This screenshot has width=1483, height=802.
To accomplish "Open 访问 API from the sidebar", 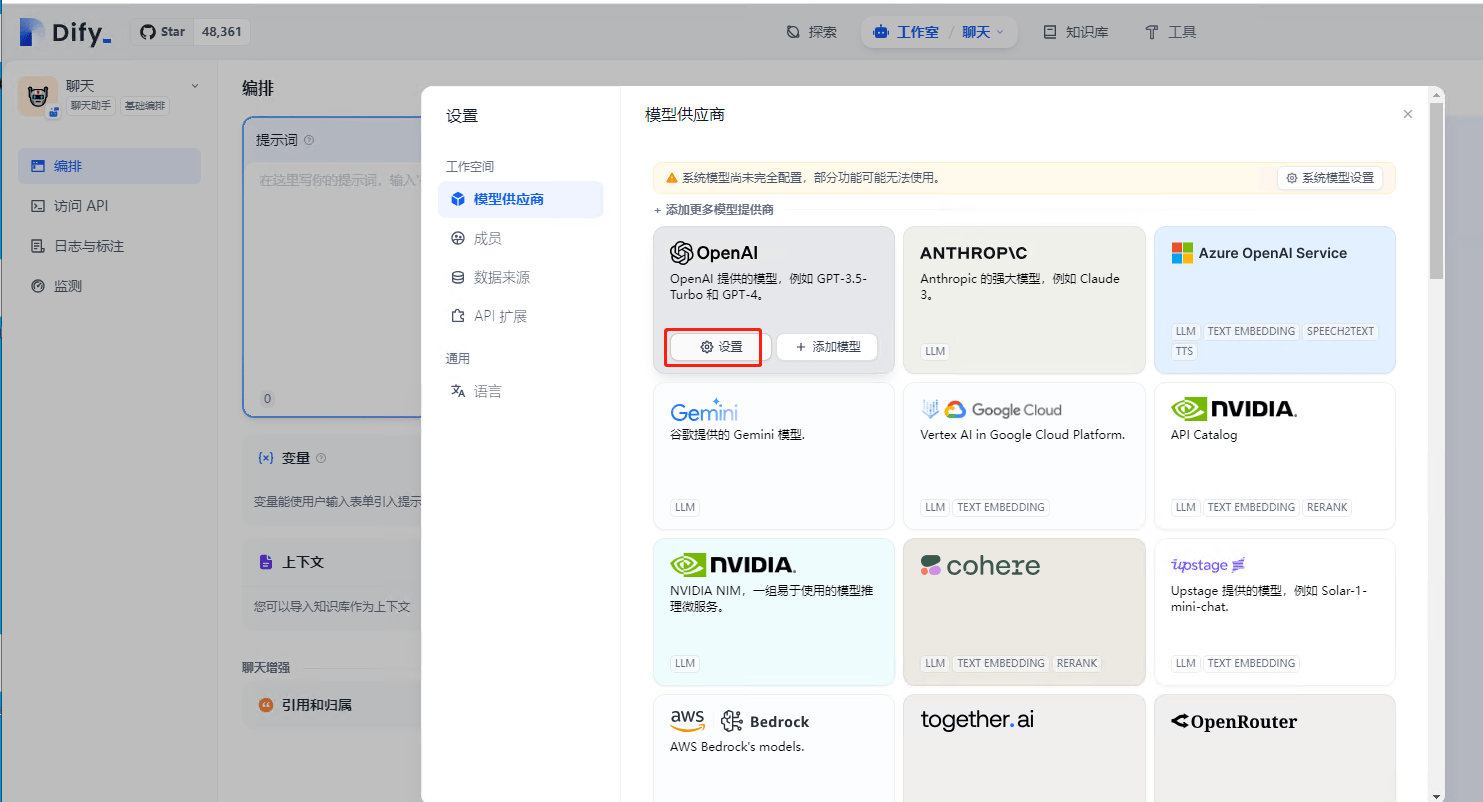I will 109,206.
